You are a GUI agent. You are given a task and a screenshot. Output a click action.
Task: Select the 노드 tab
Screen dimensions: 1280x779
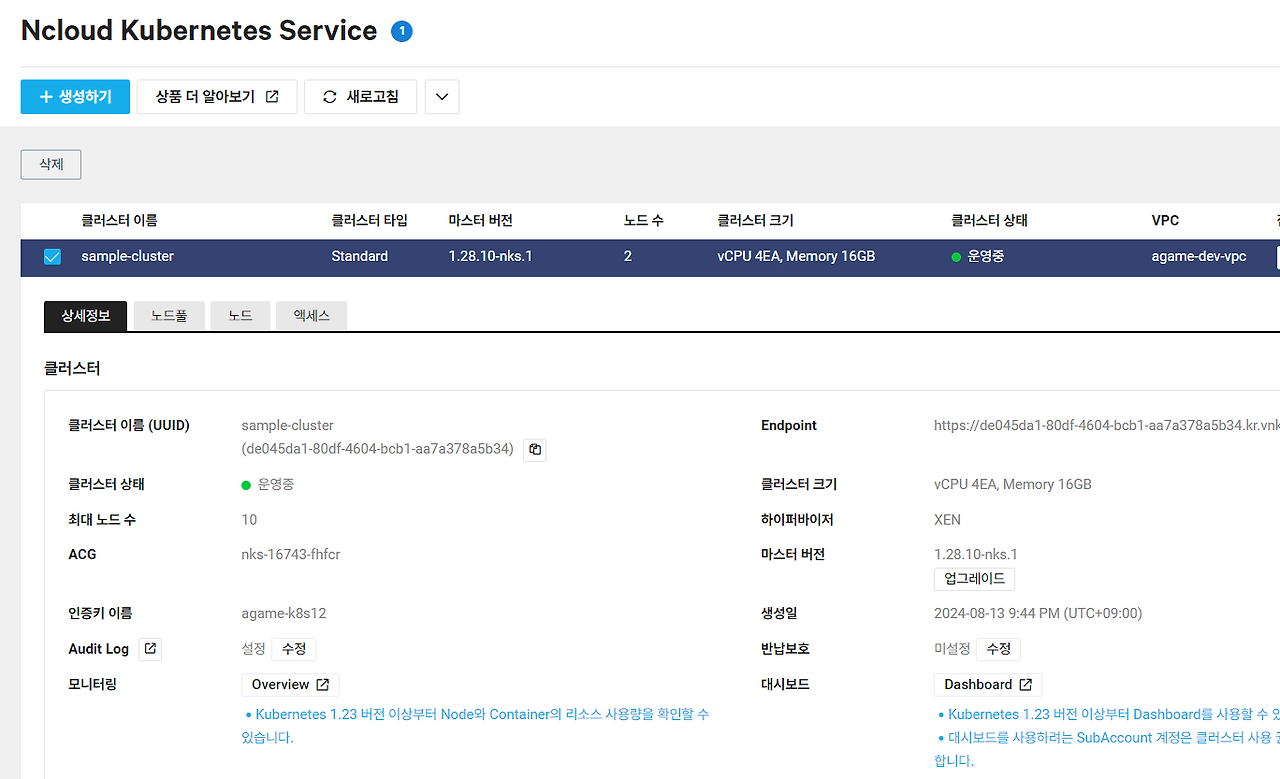[x=240, y=316]
